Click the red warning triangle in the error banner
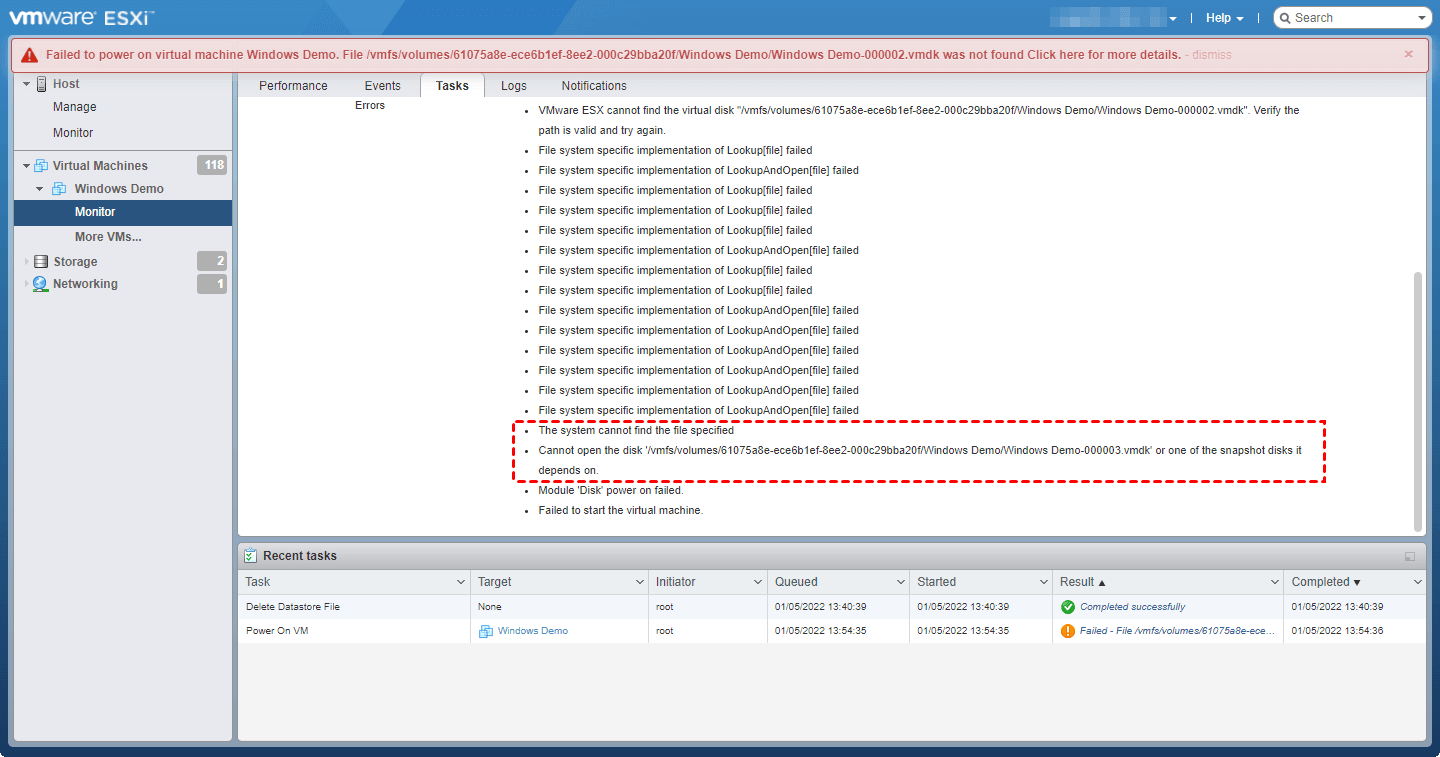 pos(29,55)
